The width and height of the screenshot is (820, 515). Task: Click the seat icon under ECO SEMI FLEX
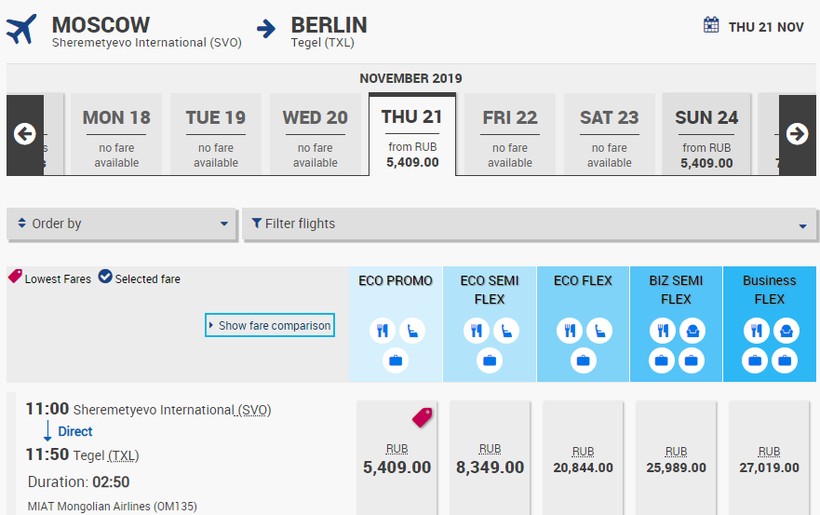click(x=505, y=330)
